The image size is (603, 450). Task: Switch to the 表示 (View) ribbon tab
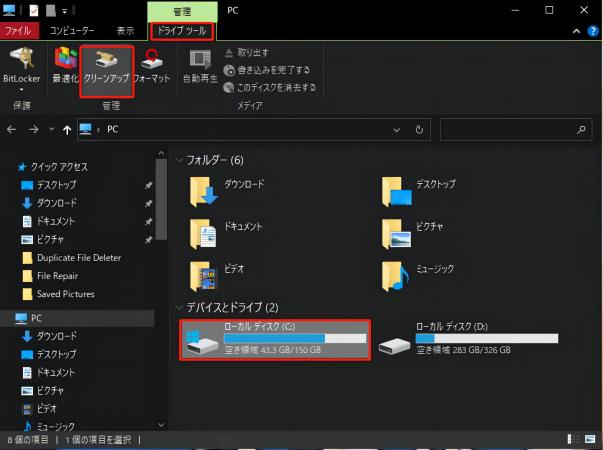pos(125,31)
